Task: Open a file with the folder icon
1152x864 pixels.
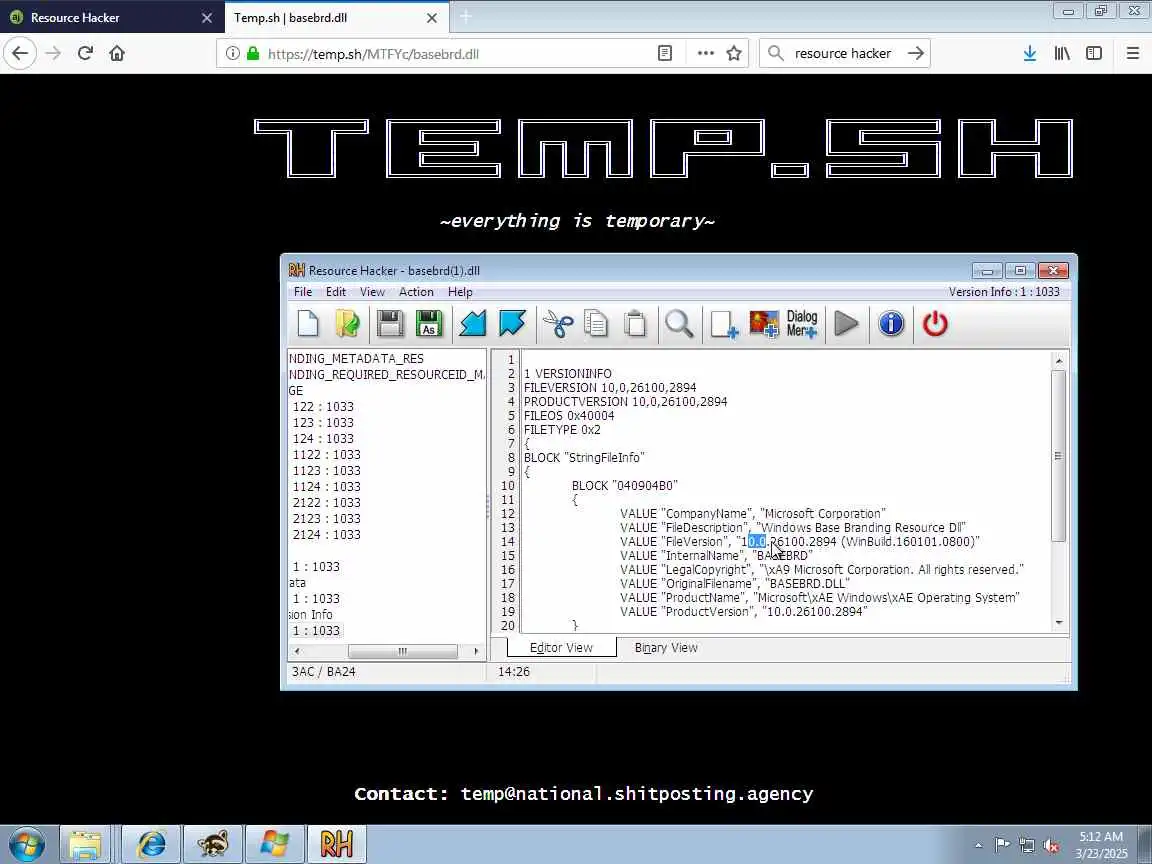Action: 348,324
